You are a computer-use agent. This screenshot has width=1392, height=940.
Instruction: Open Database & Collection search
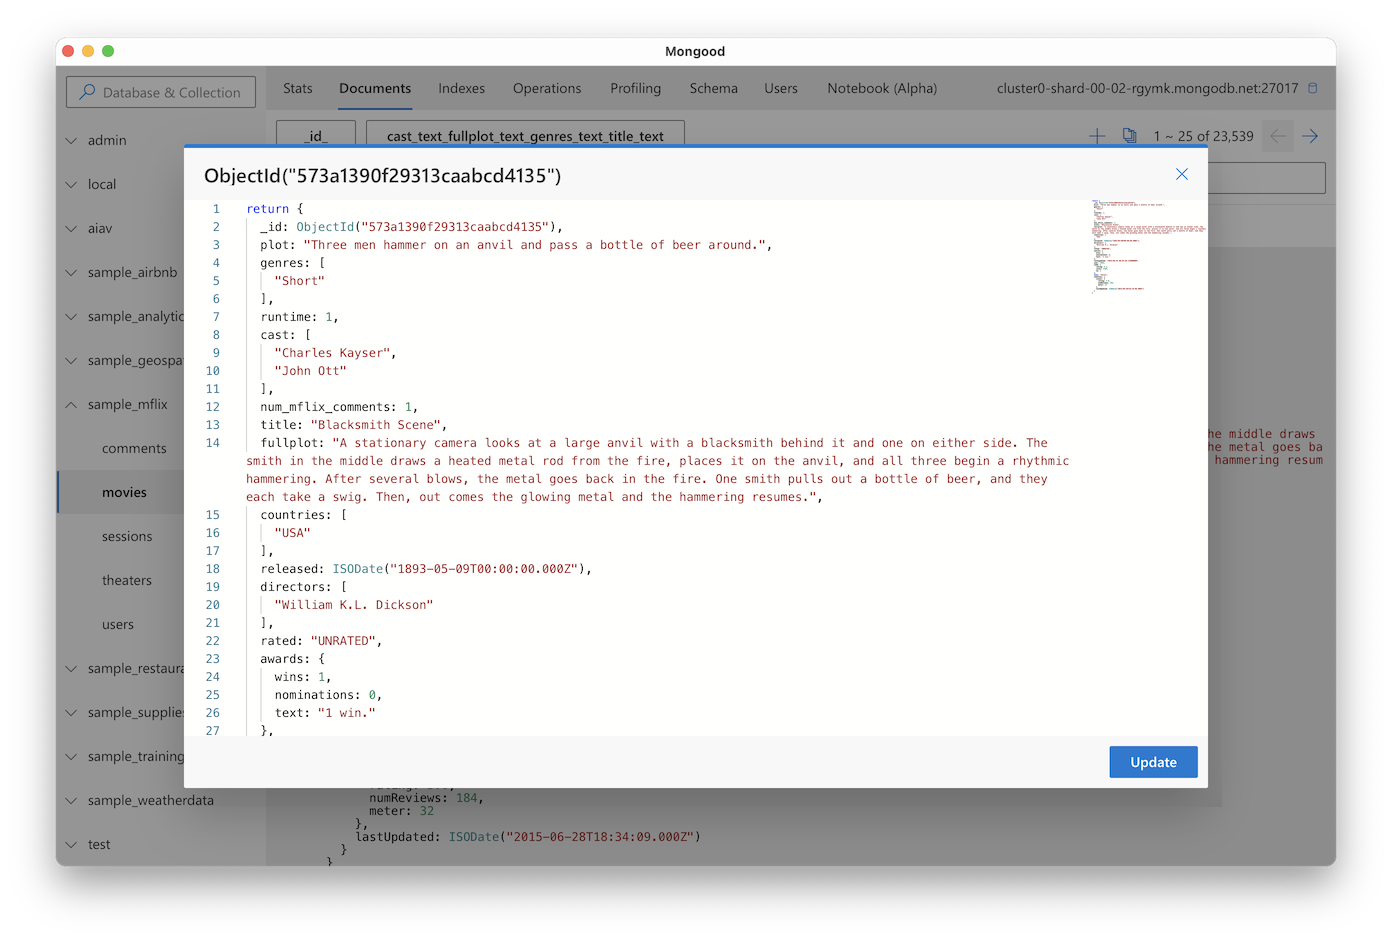pyautogui.click(x=161, y=92)
